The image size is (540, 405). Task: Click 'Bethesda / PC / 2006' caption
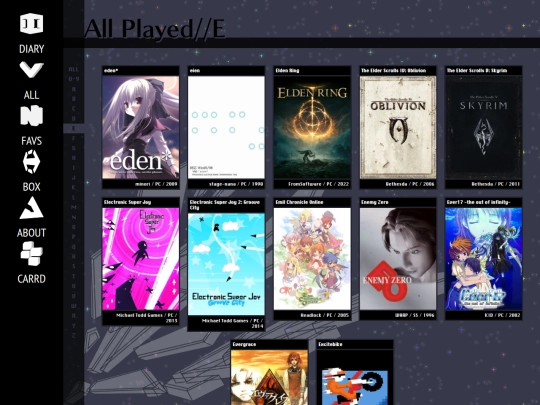(x=410, y=184)
